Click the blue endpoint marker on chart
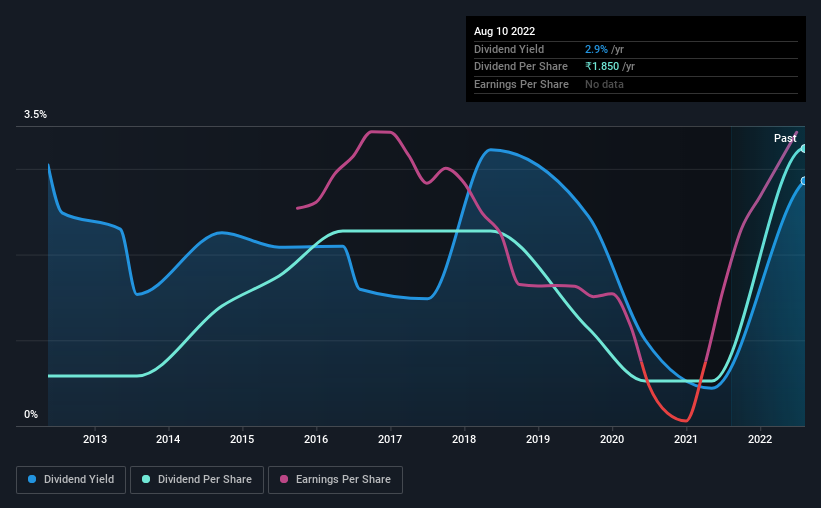 tap(804, 181)
